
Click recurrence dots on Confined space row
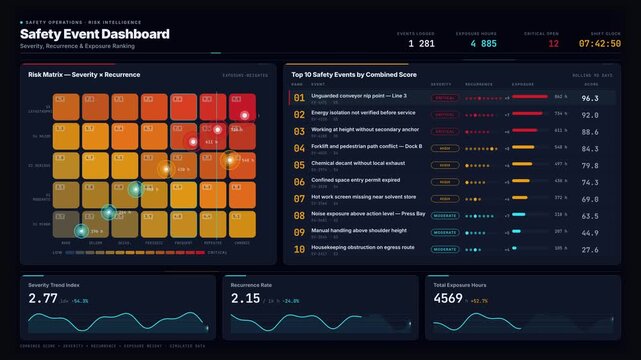point(475,183)
